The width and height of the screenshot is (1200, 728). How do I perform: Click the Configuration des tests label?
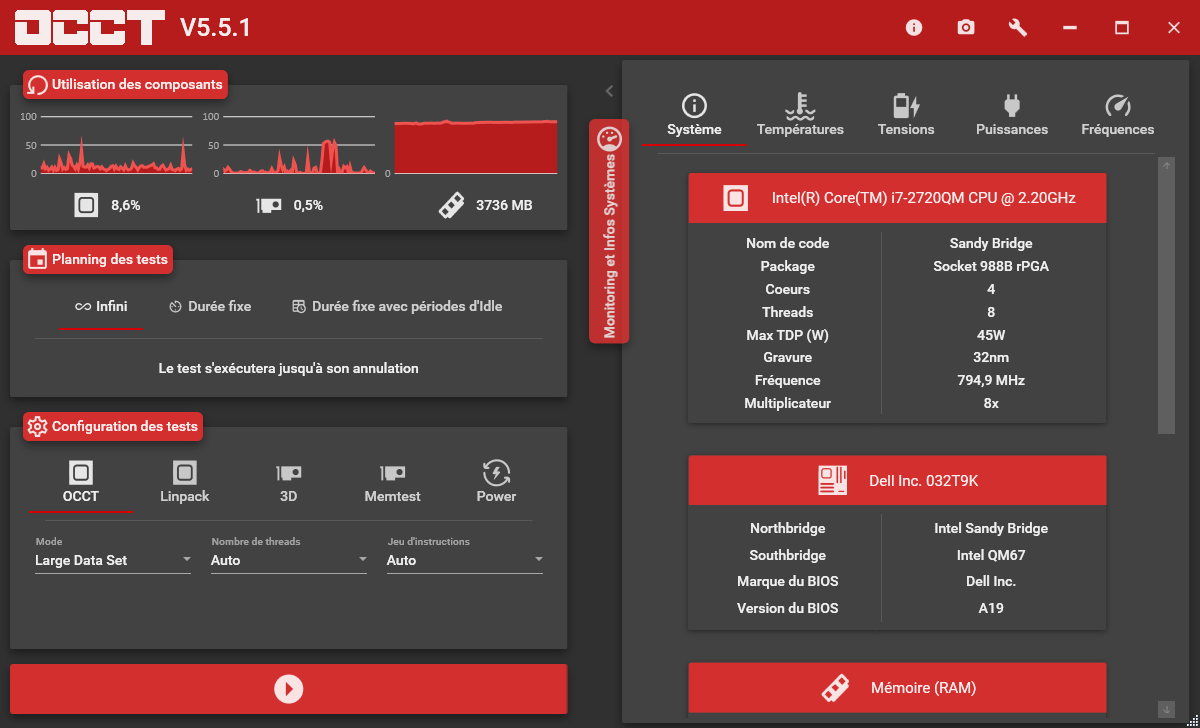125,427
